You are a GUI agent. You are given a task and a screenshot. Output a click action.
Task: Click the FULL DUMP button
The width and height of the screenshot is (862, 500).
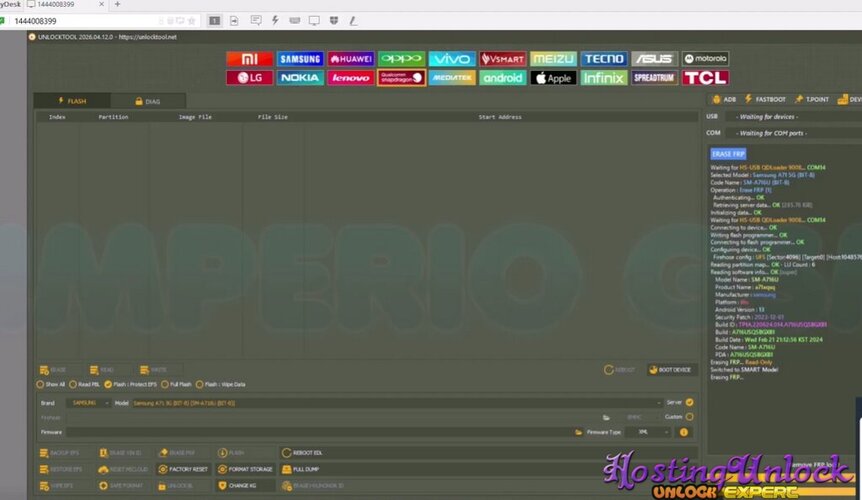301,469
